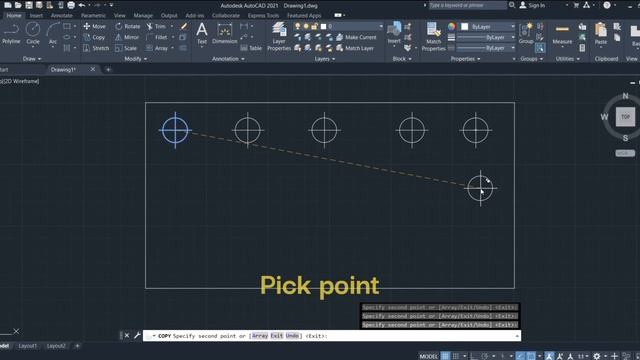This screenshot has height=360, width=640.
Task: Expand the Draw panel
Action: pos(32,59)
